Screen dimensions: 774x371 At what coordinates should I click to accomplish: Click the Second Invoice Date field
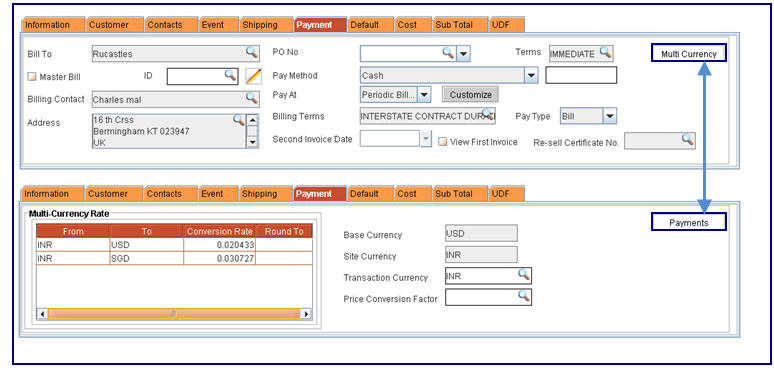(x=390, y=139)
